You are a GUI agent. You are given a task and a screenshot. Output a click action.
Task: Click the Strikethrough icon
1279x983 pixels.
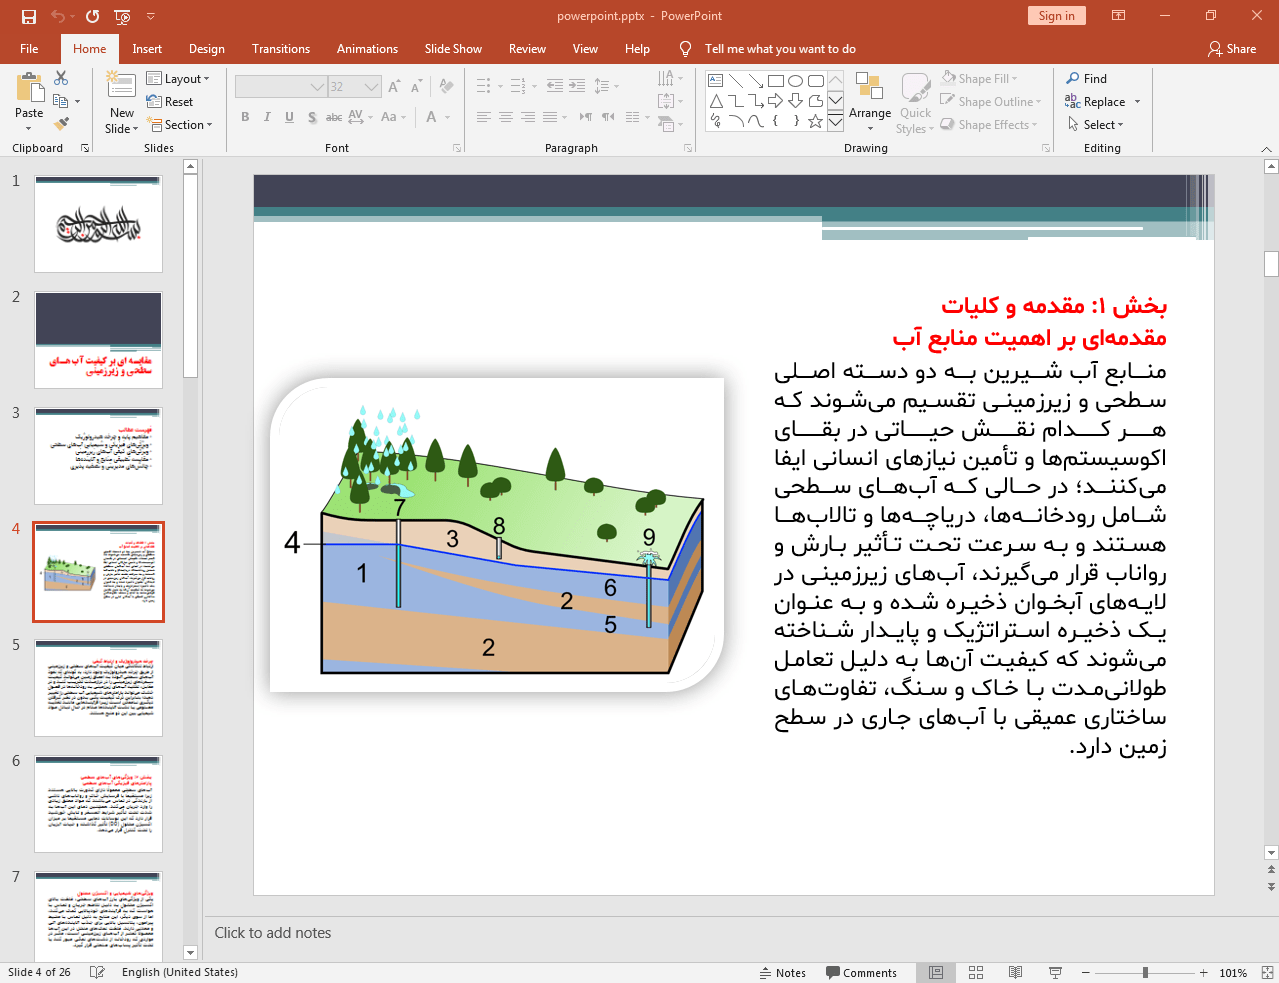[334, 117]
